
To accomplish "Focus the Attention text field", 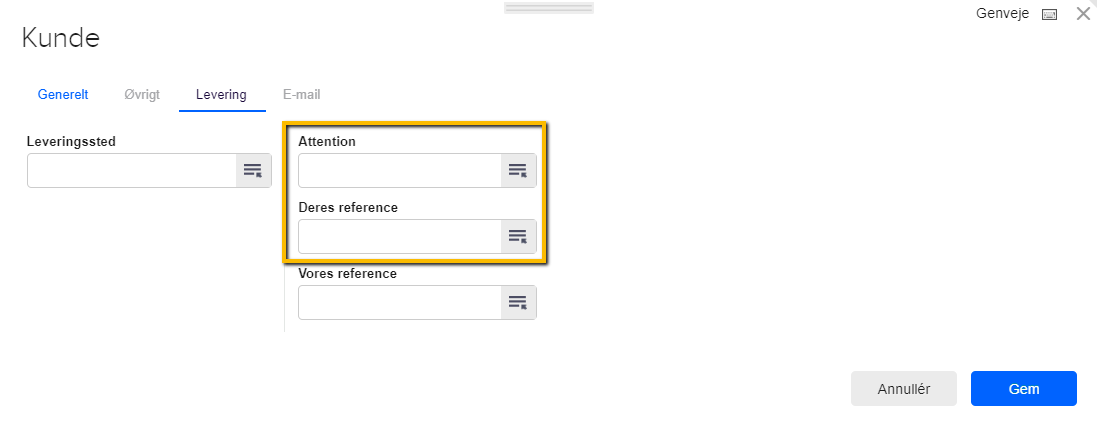I will click(400, 170).
